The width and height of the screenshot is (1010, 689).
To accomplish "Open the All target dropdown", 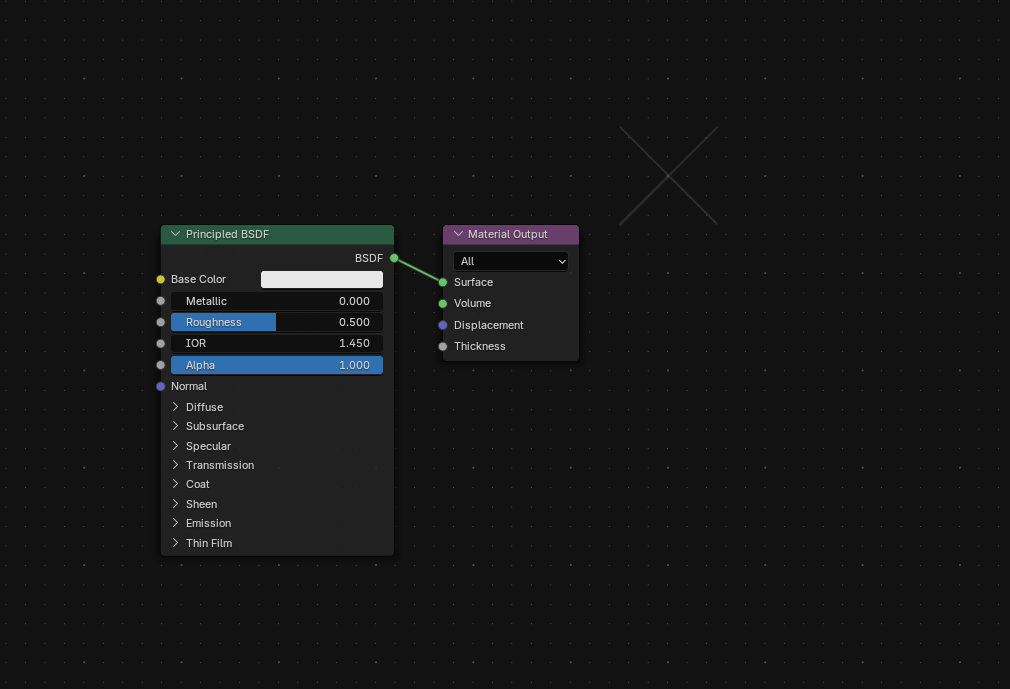I will [x=511, y=261].
